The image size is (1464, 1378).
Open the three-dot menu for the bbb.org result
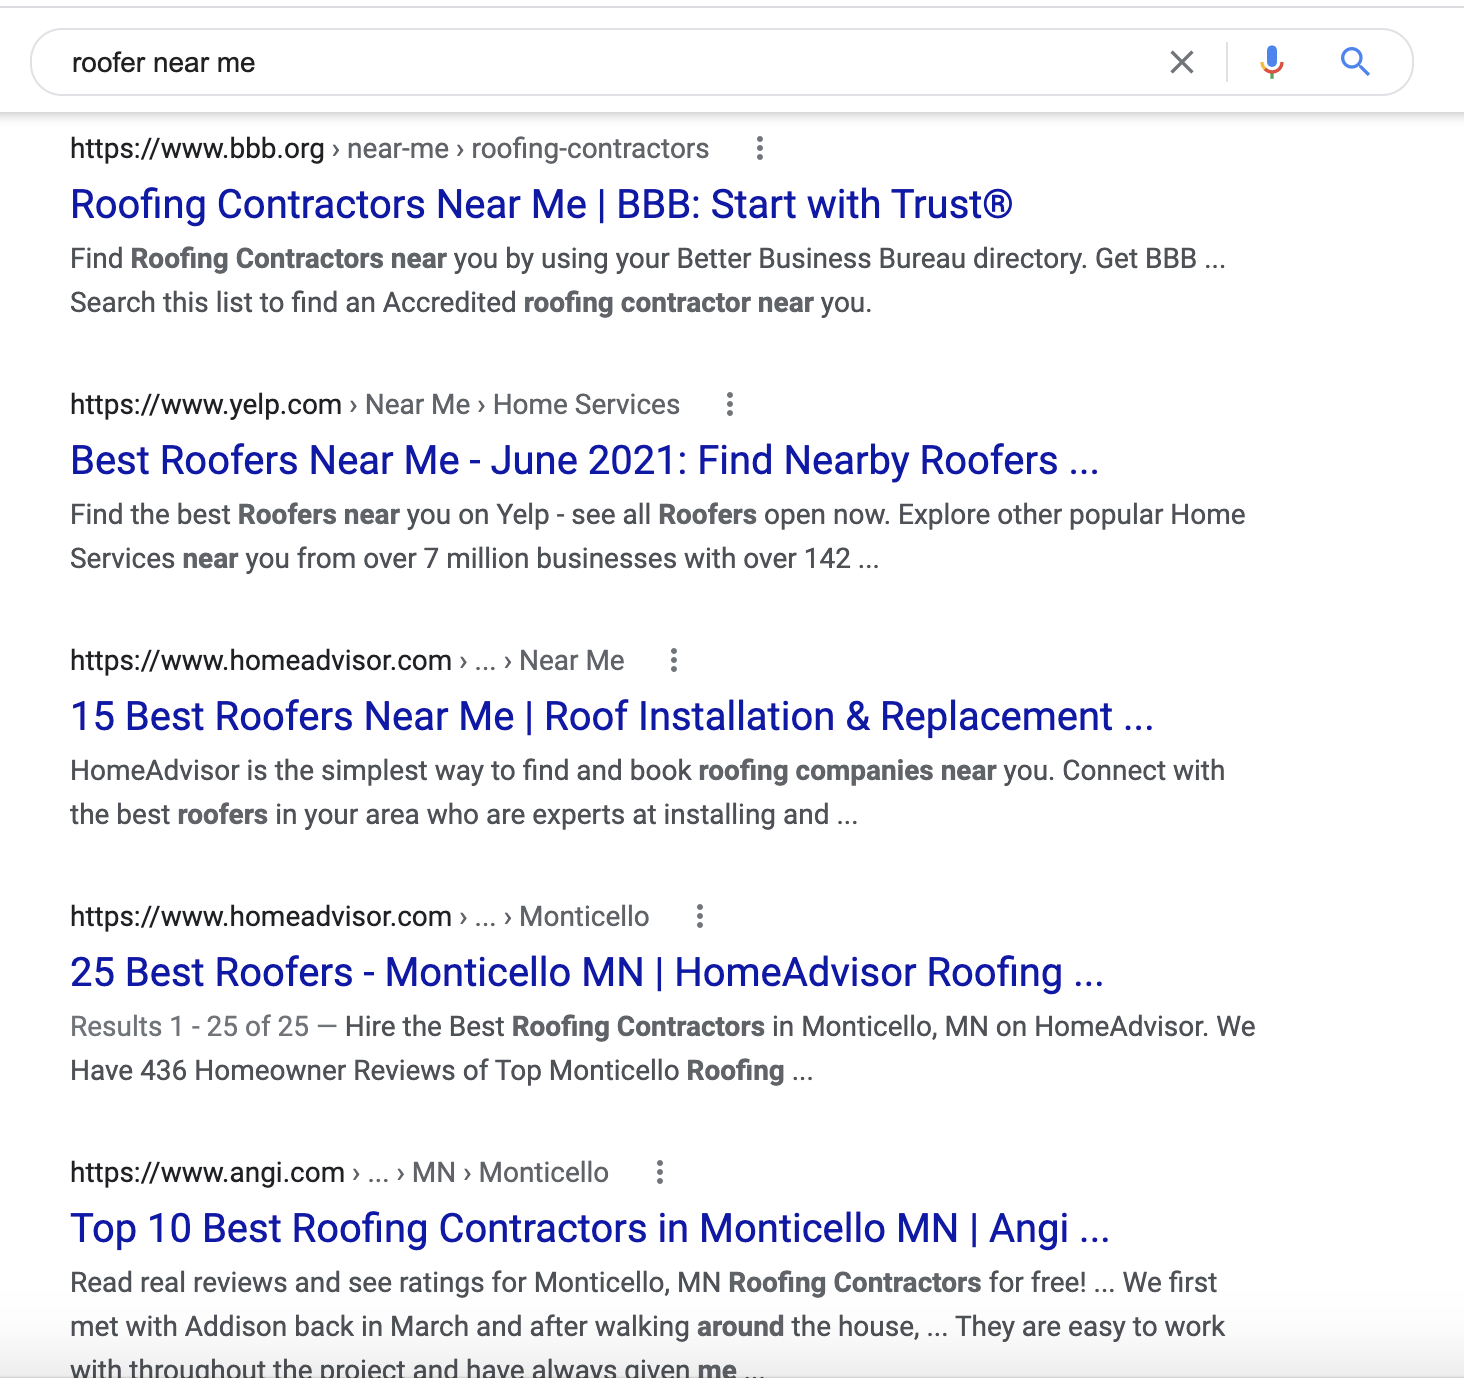pyautogui.click(x=760, y=148)
